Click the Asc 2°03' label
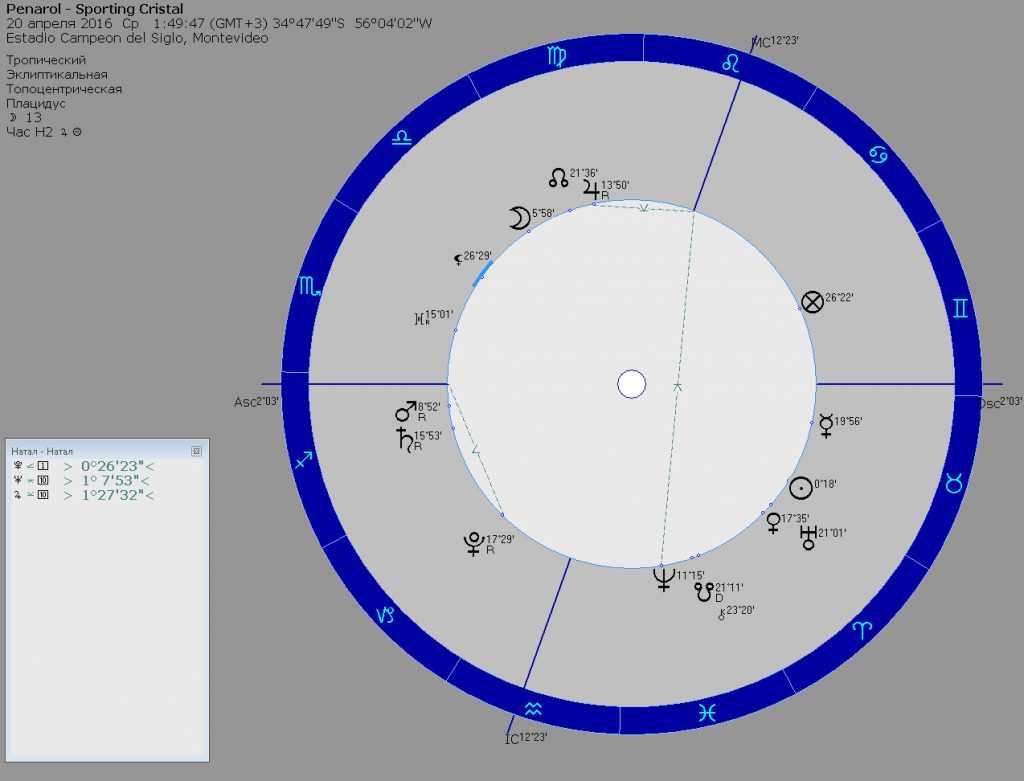 pyautogui.click(x=257, y=402)
